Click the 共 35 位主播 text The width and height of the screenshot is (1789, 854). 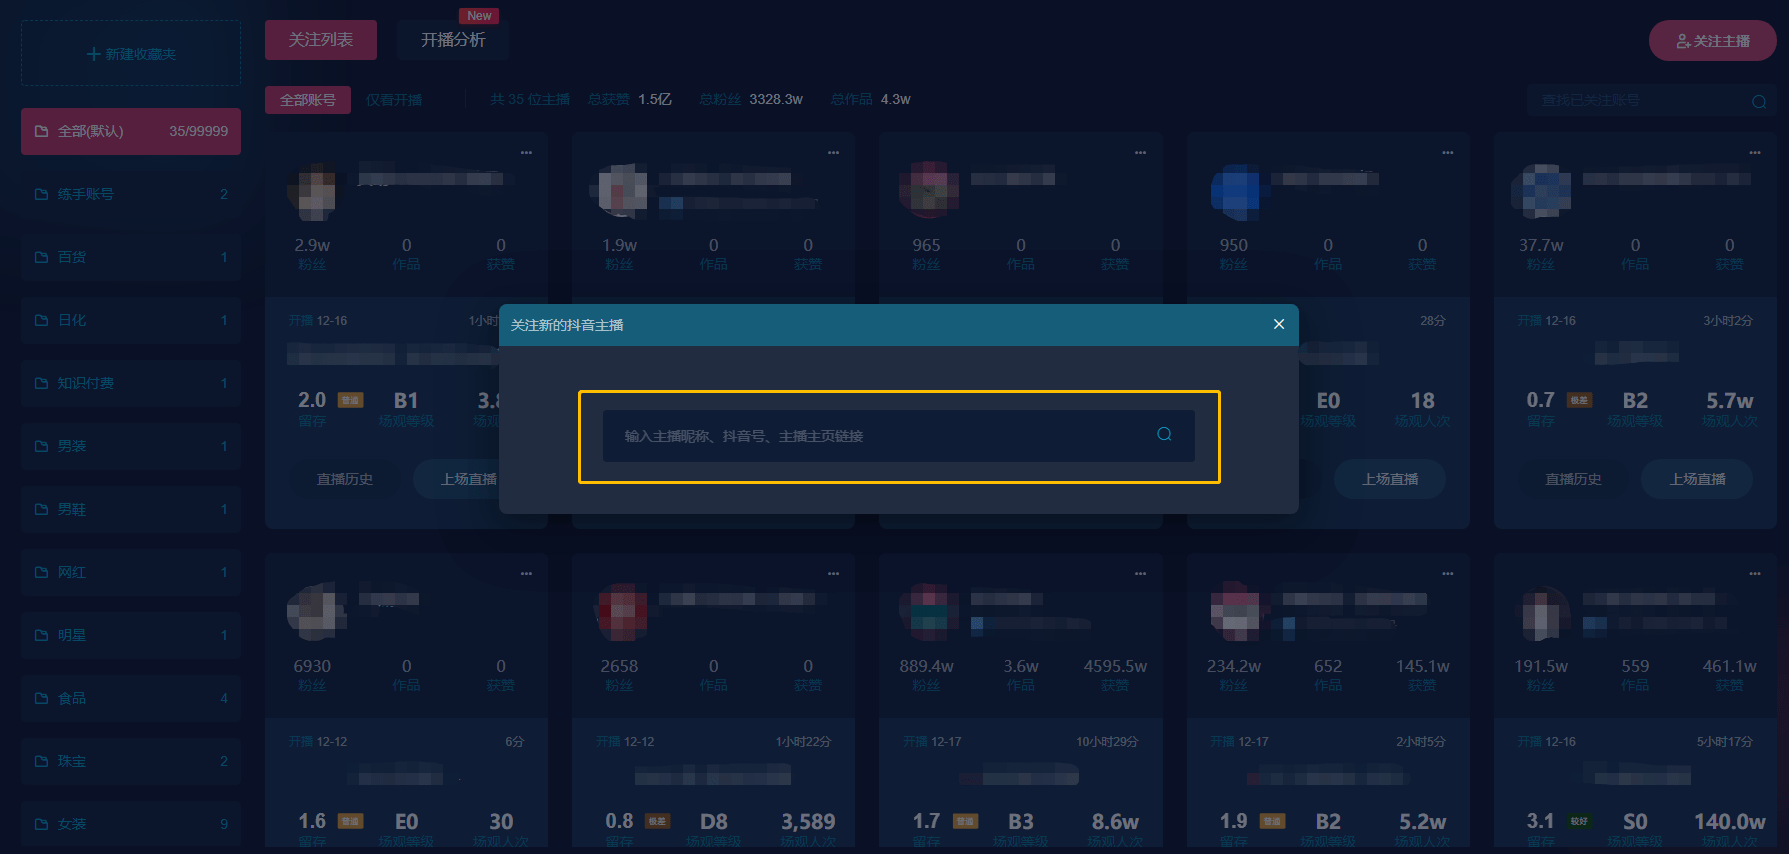point(530,99)
